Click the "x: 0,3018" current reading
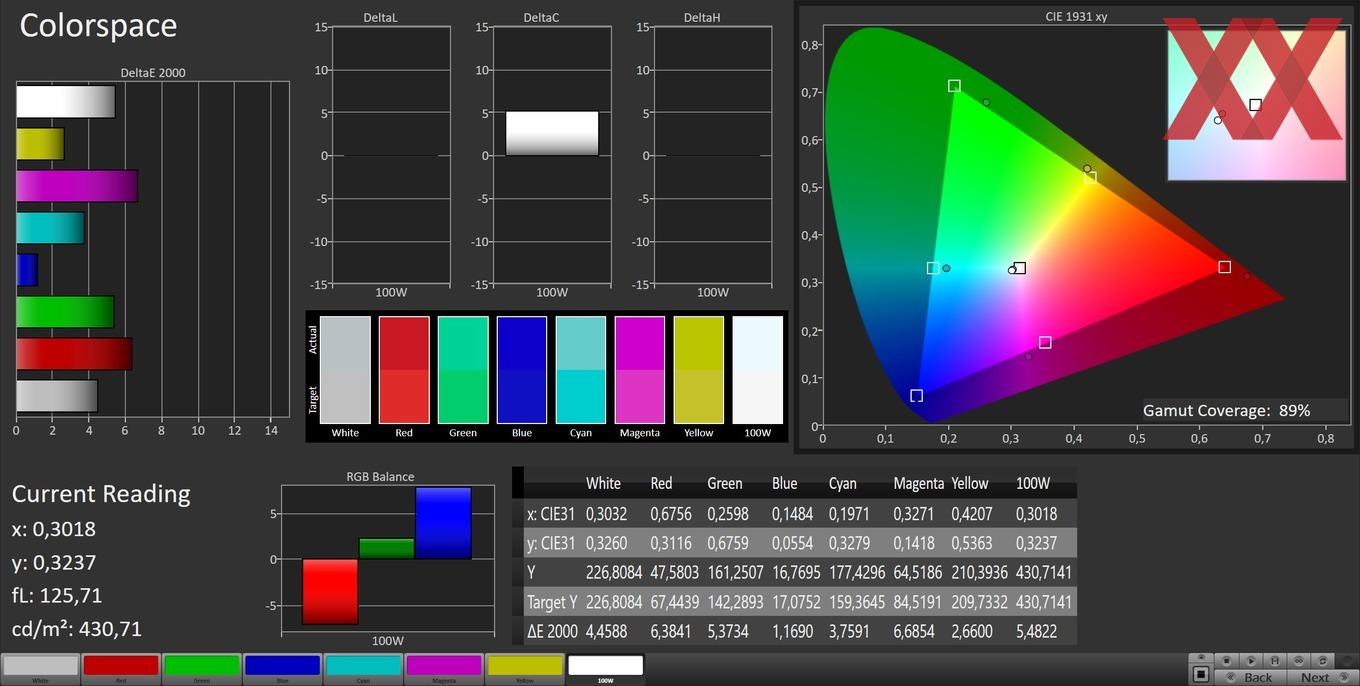1360x686 pixels. coord(54,528)
